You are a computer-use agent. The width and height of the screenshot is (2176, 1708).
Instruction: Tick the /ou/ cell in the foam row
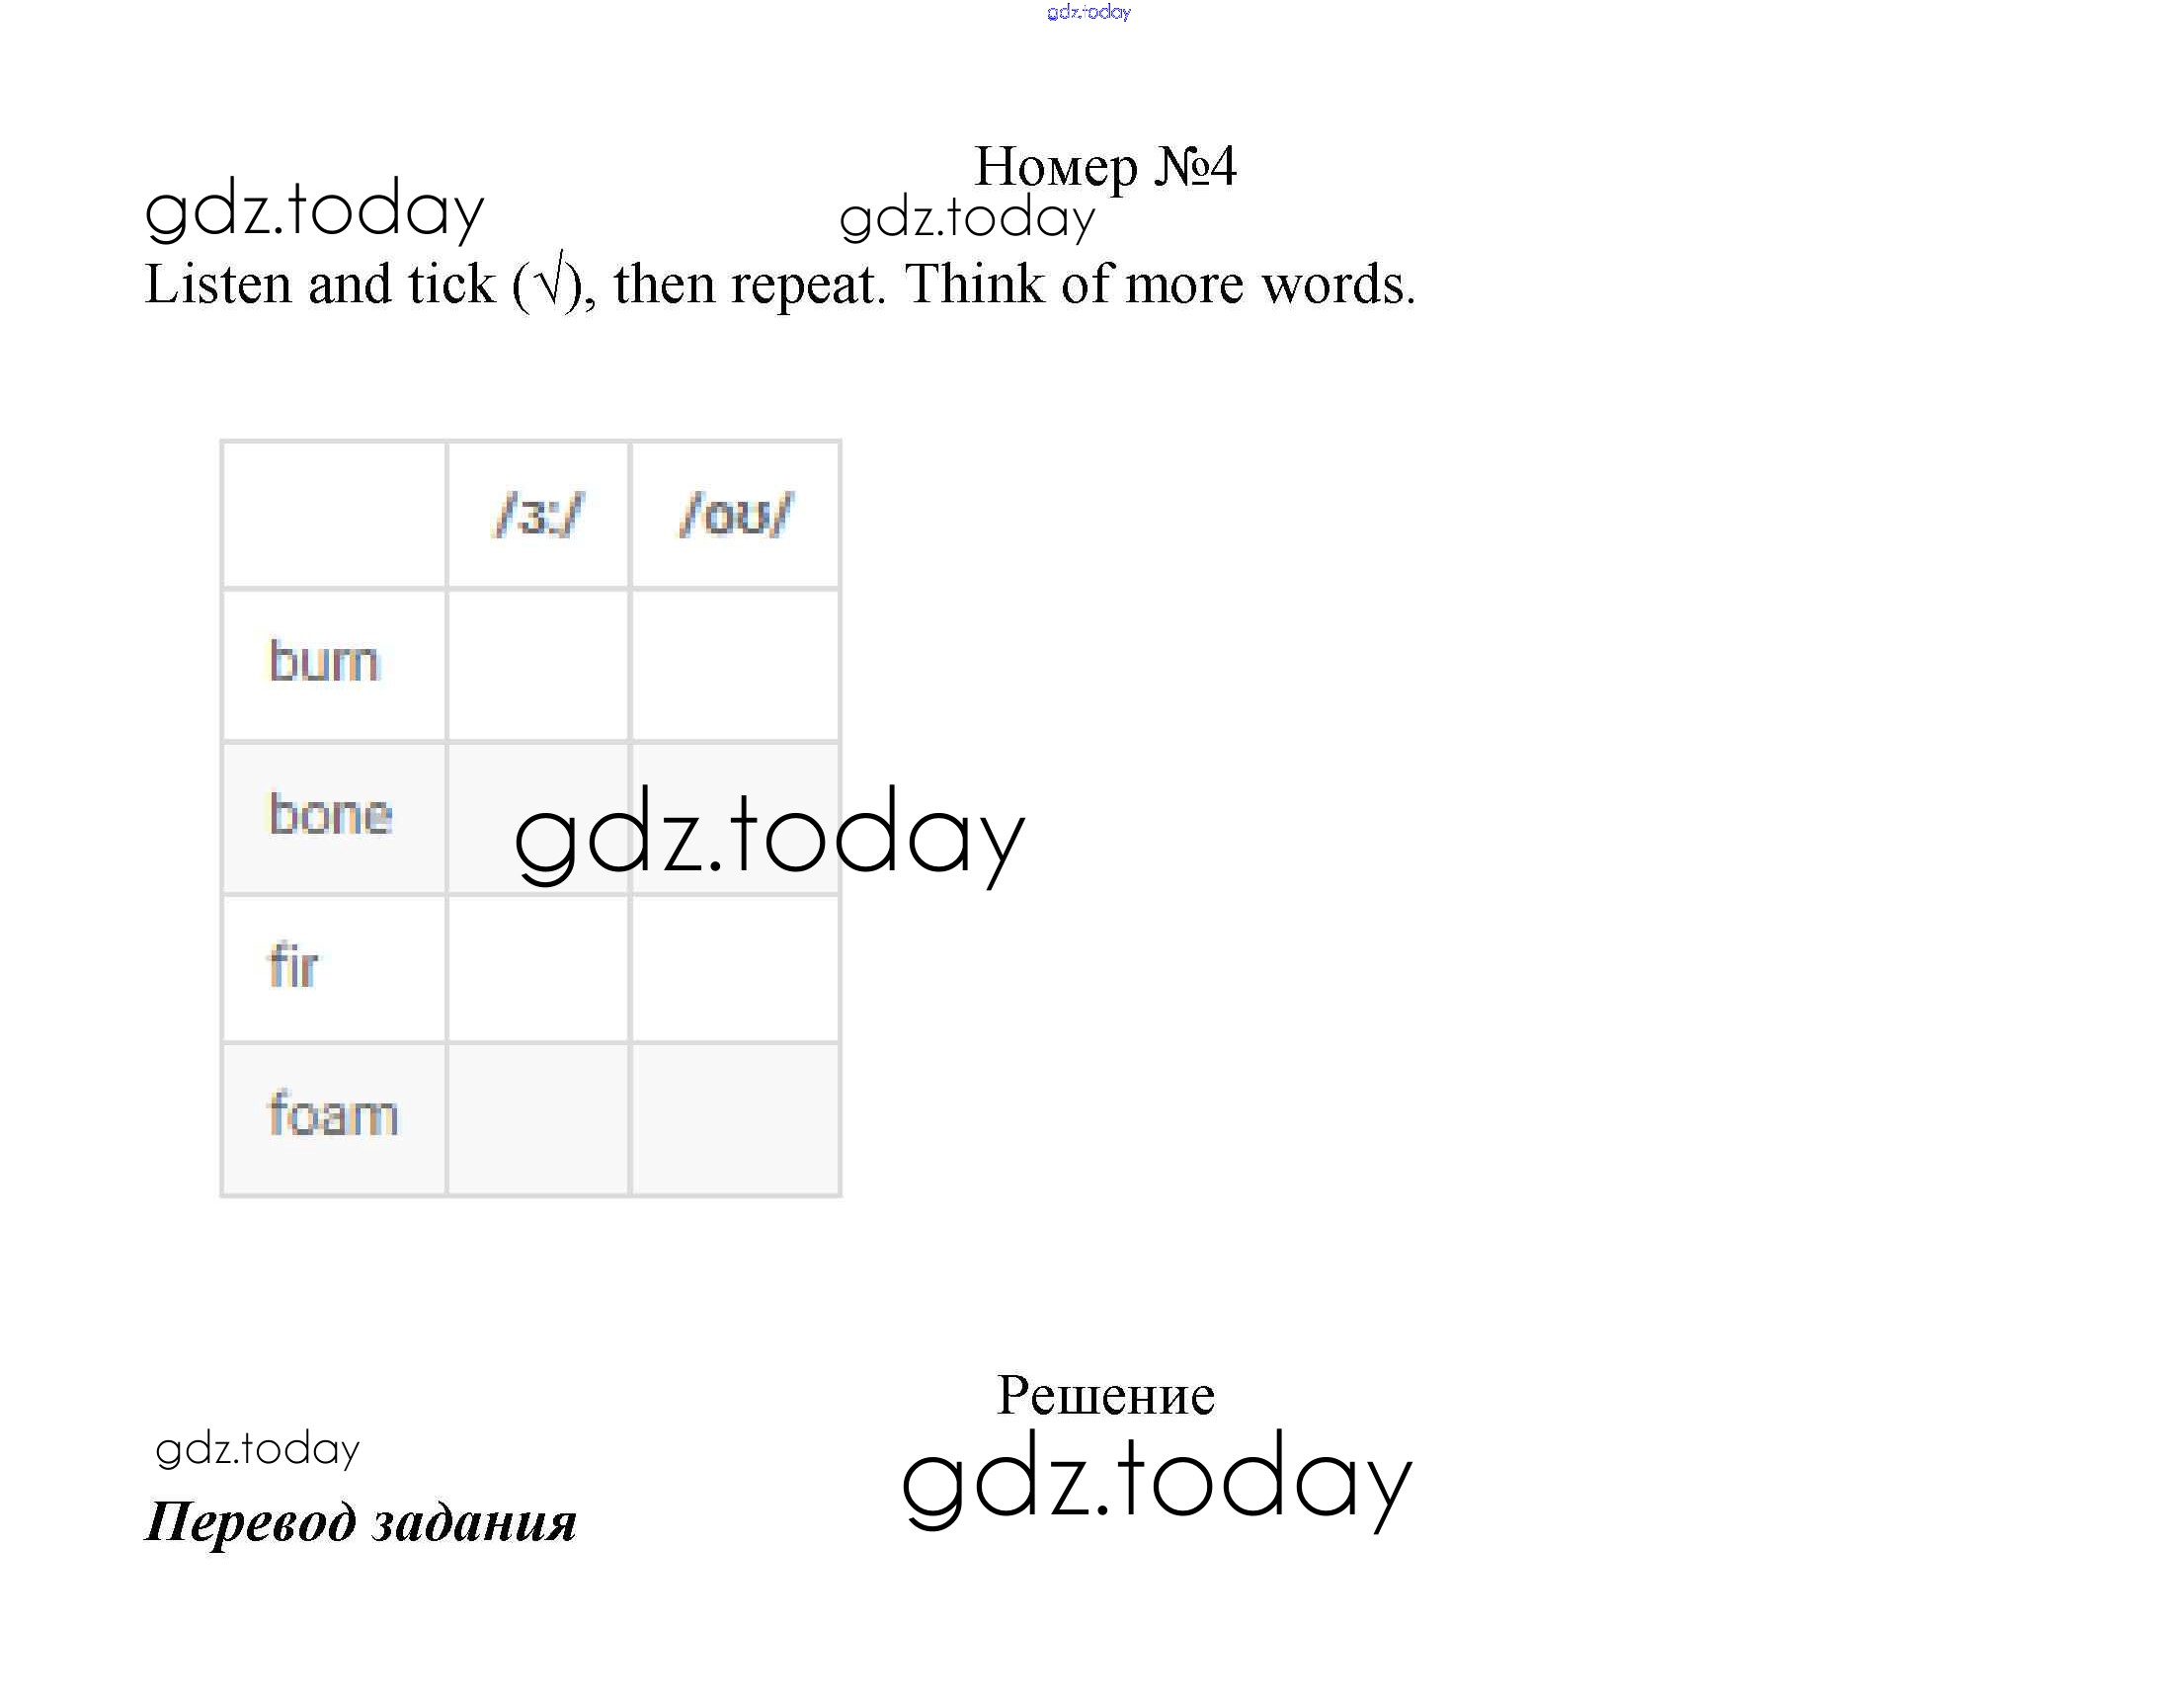coord(735,1118)
